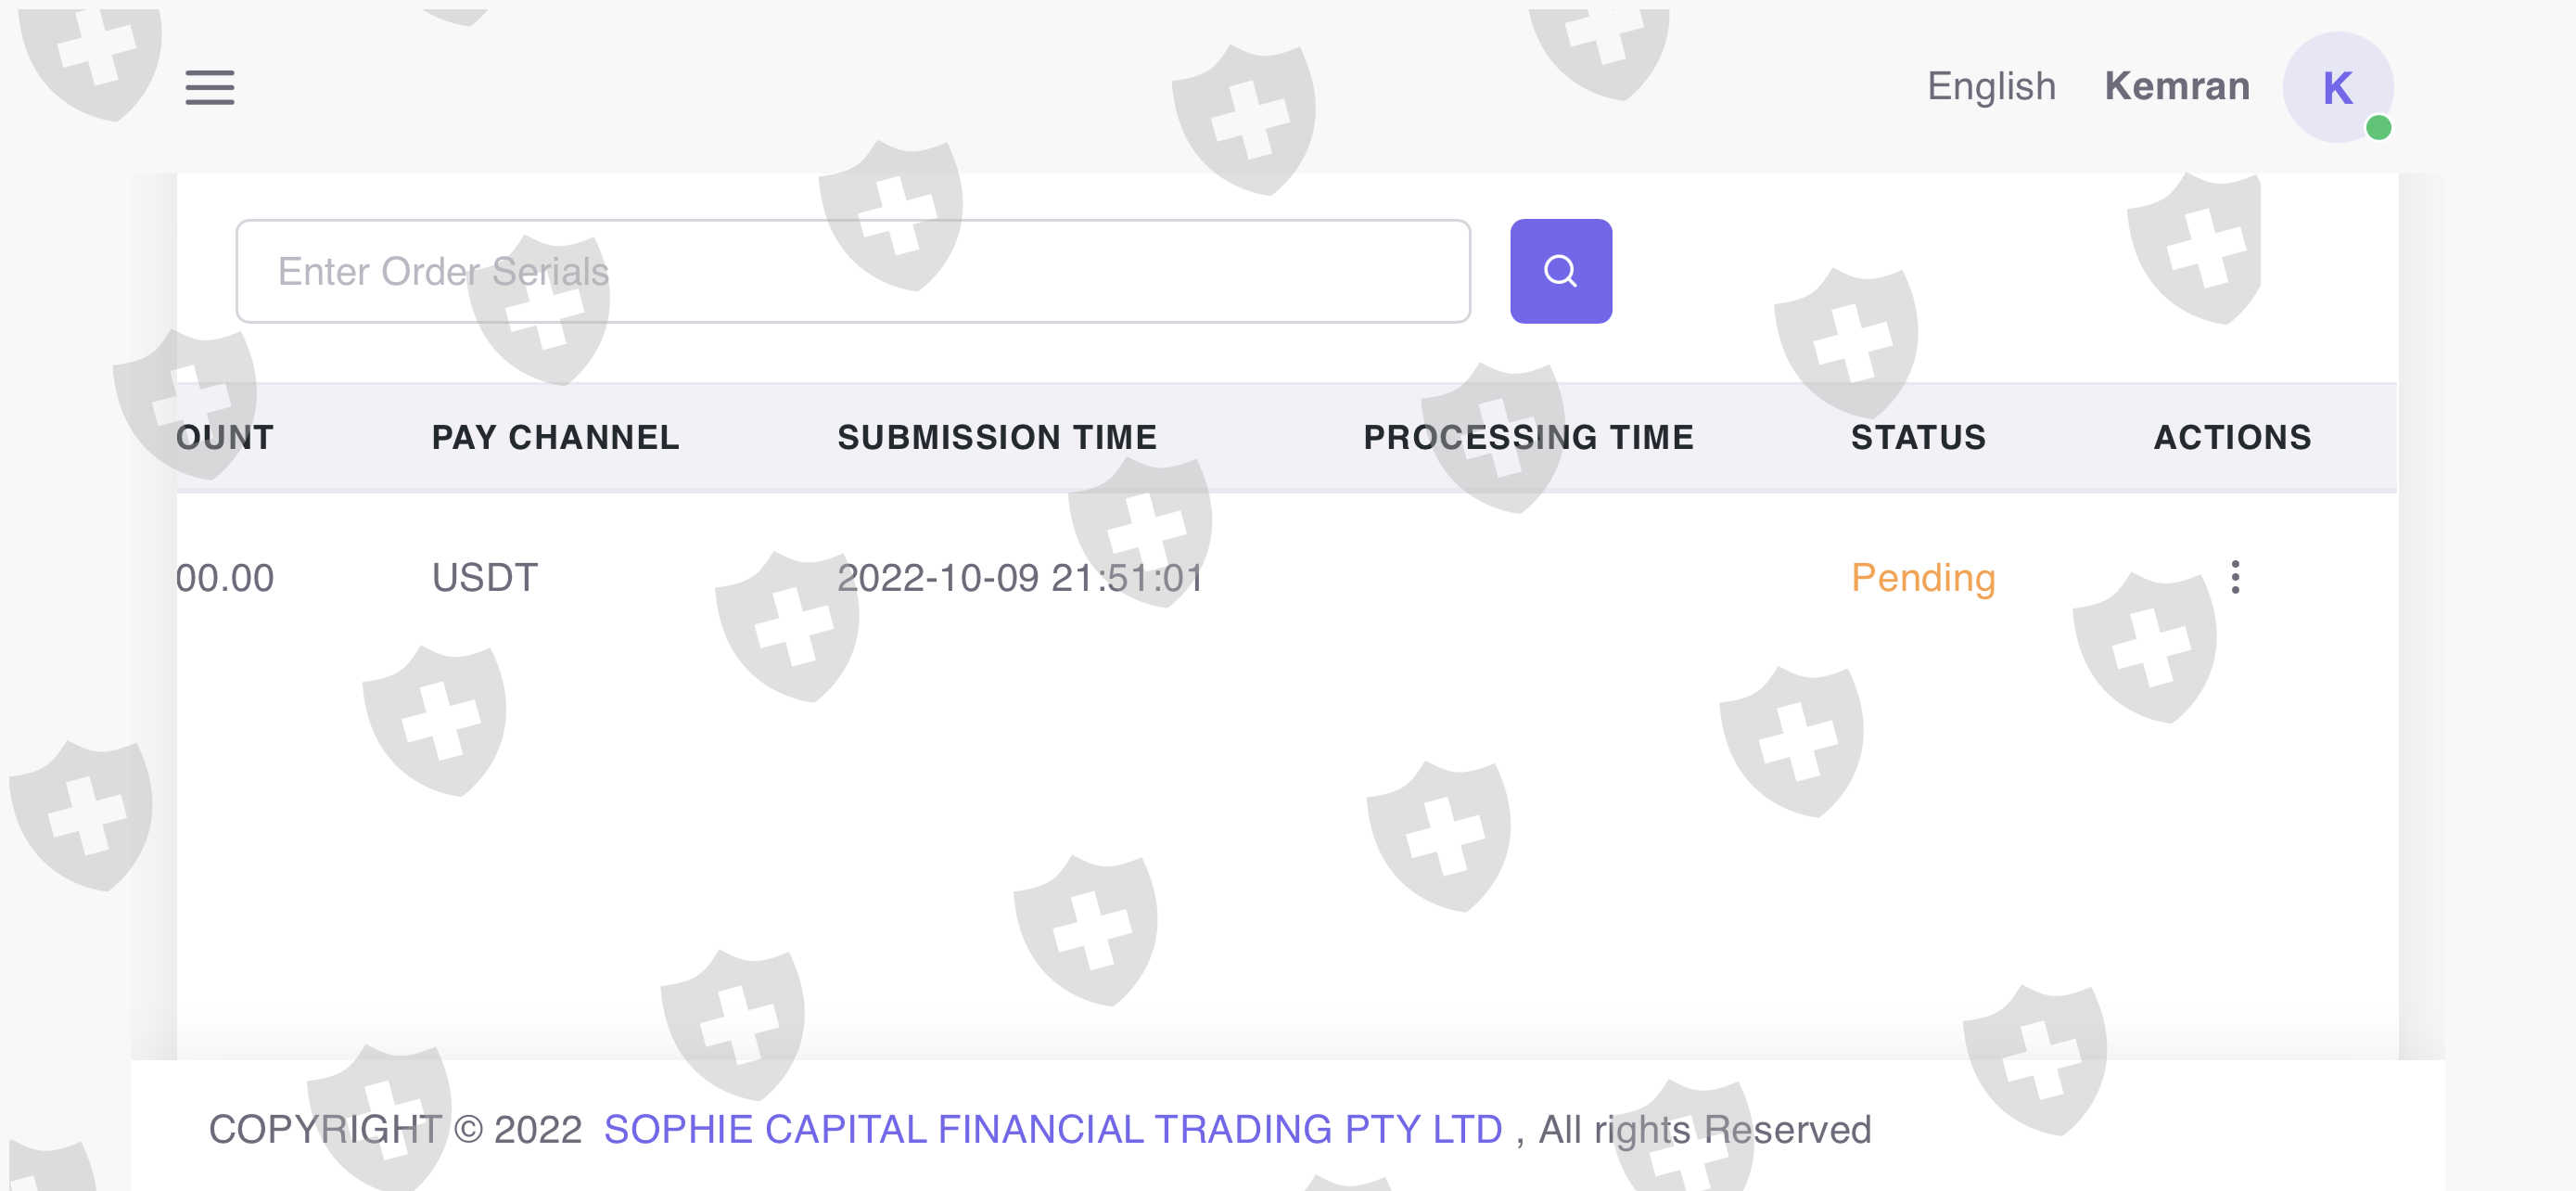This screenshot has width=2576, height=1191.
Task: Select the USDT pay channel cell
Action: 484,578
